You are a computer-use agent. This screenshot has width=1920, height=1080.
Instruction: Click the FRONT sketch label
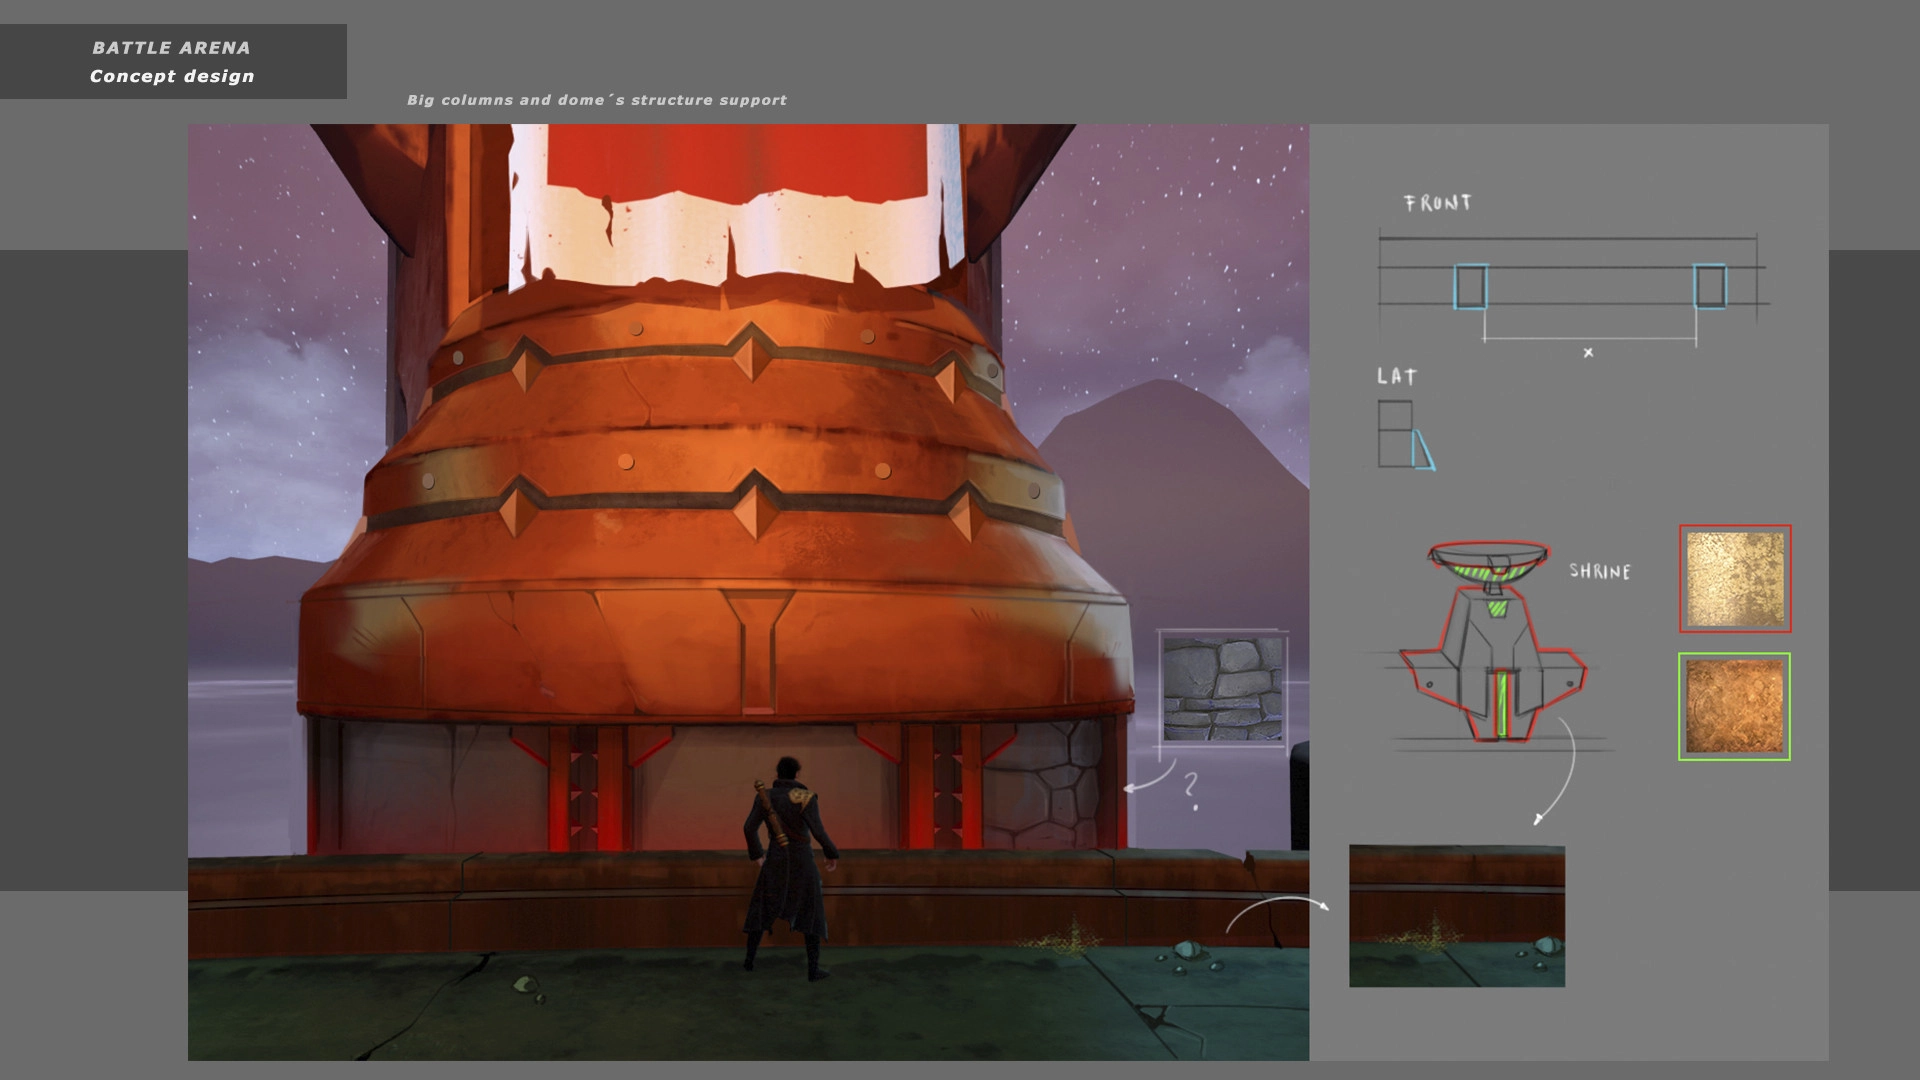1438,203
